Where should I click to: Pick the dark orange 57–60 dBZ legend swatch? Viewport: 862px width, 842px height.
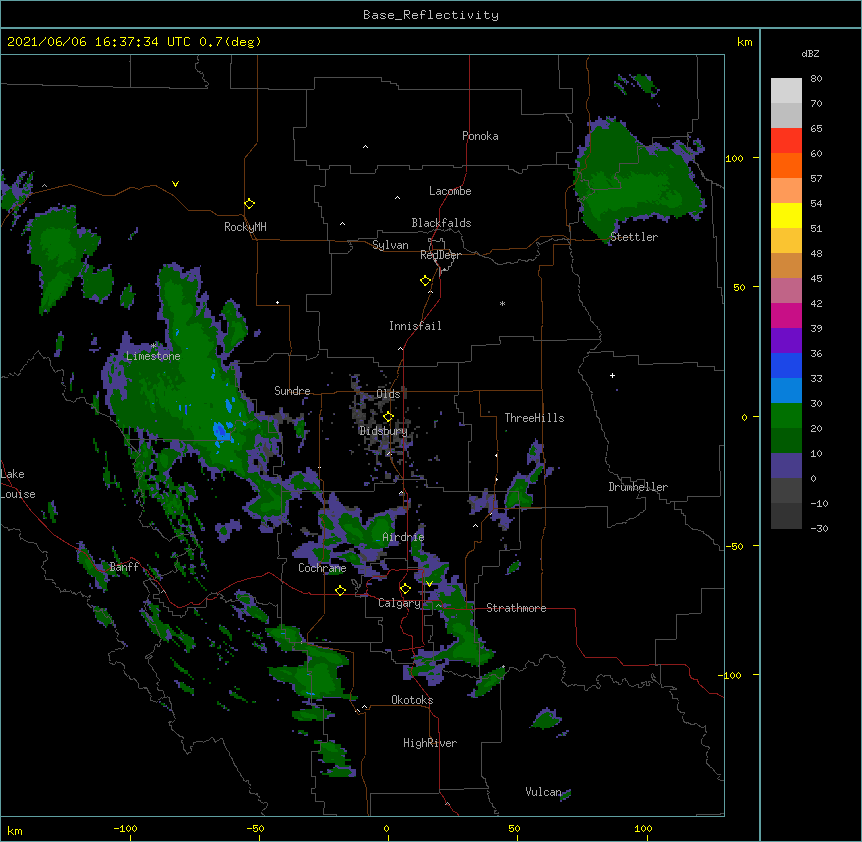coord(786,165)
